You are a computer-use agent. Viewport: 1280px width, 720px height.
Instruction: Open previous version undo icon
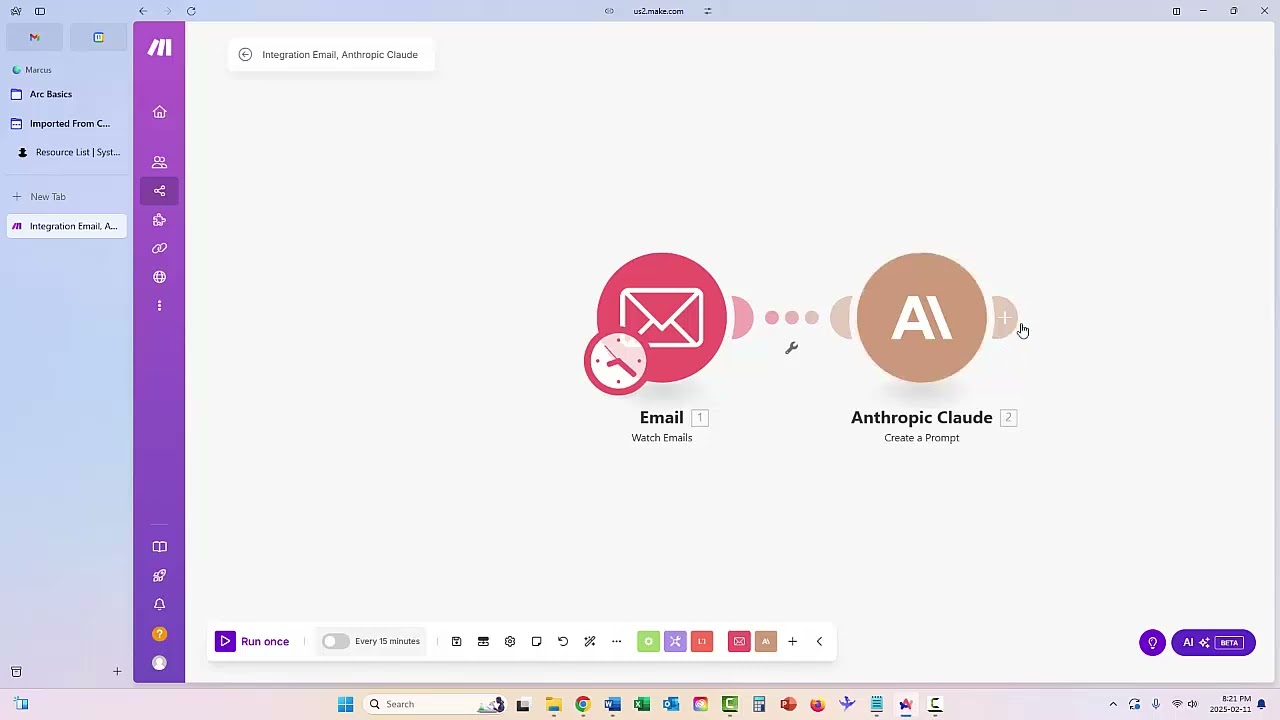(x=563, y=642)
